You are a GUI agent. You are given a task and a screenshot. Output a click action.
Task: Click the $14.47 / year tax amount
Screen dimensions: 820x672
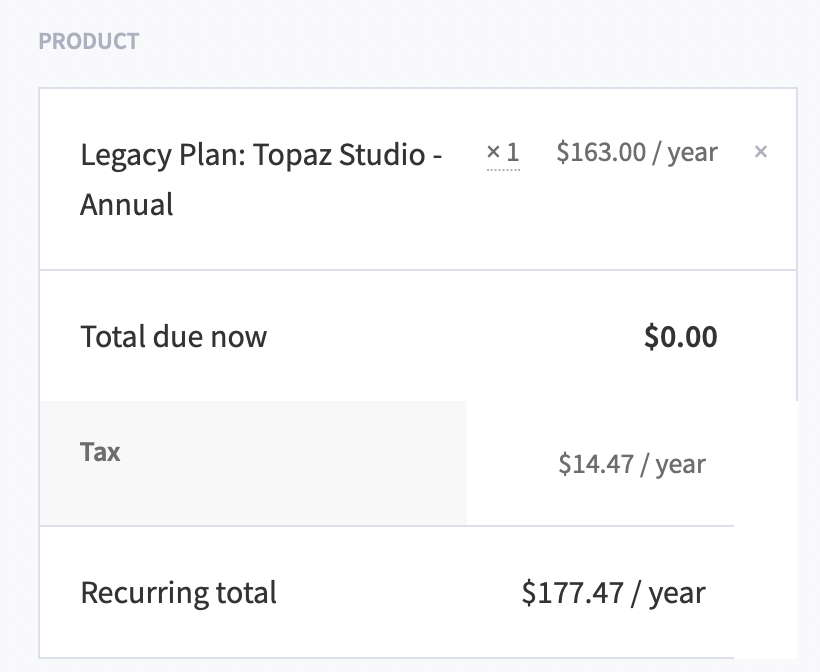(x=632, y=464)
